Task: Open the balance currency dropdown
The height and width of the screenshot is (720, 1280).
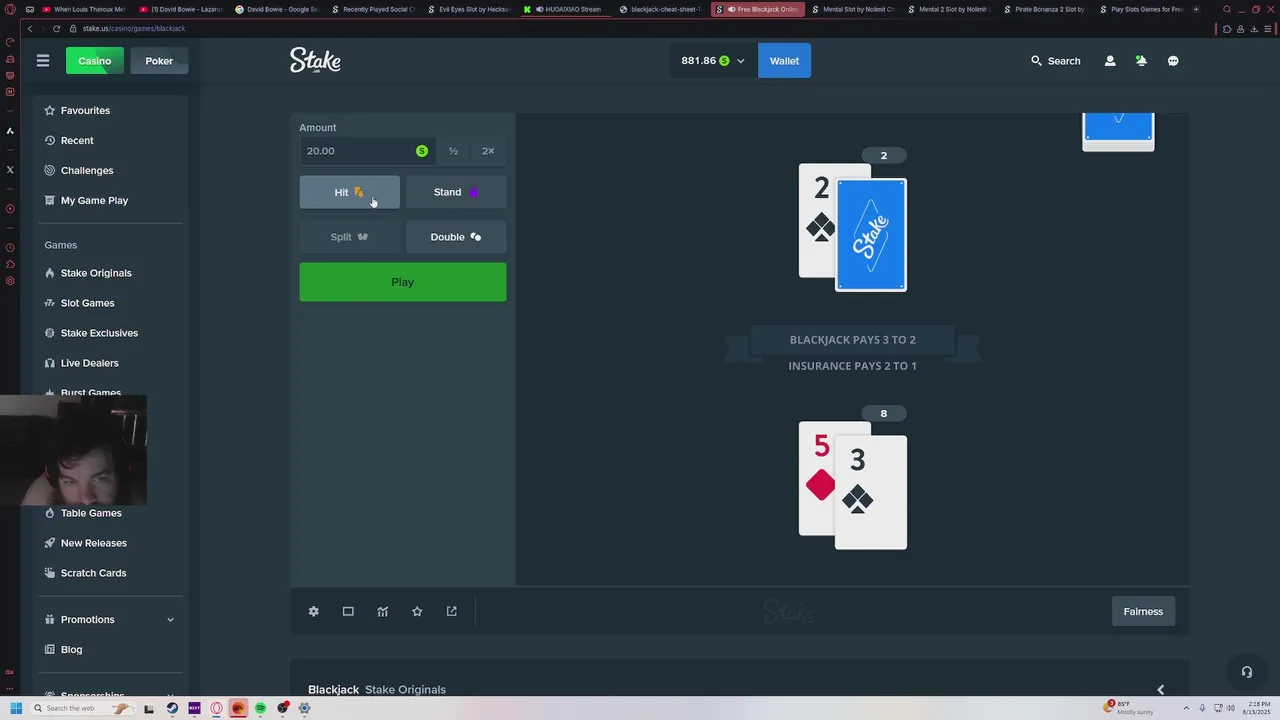Action: tap(740, 61)
